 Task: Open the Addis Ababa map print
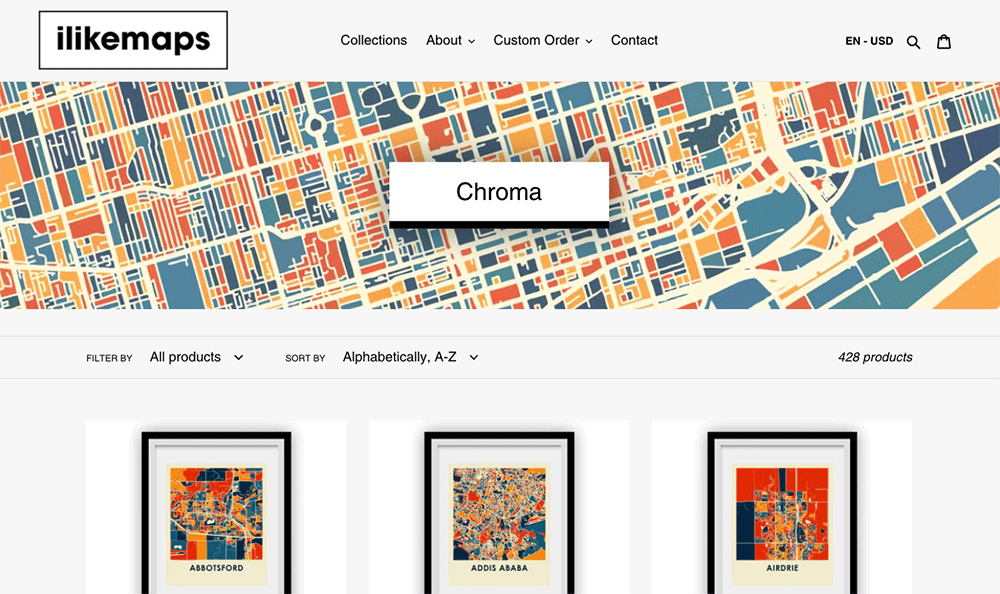[499, 510]
